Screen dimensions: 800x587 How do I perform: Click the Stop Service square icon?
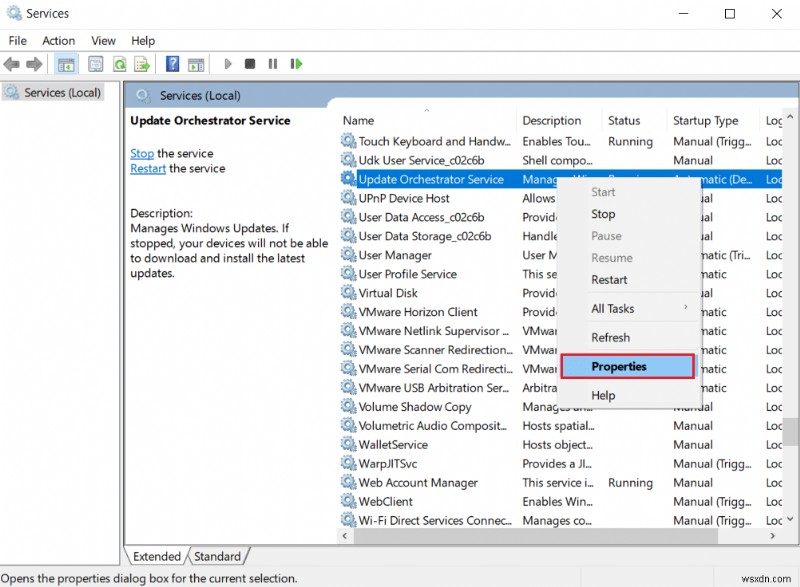250,63
